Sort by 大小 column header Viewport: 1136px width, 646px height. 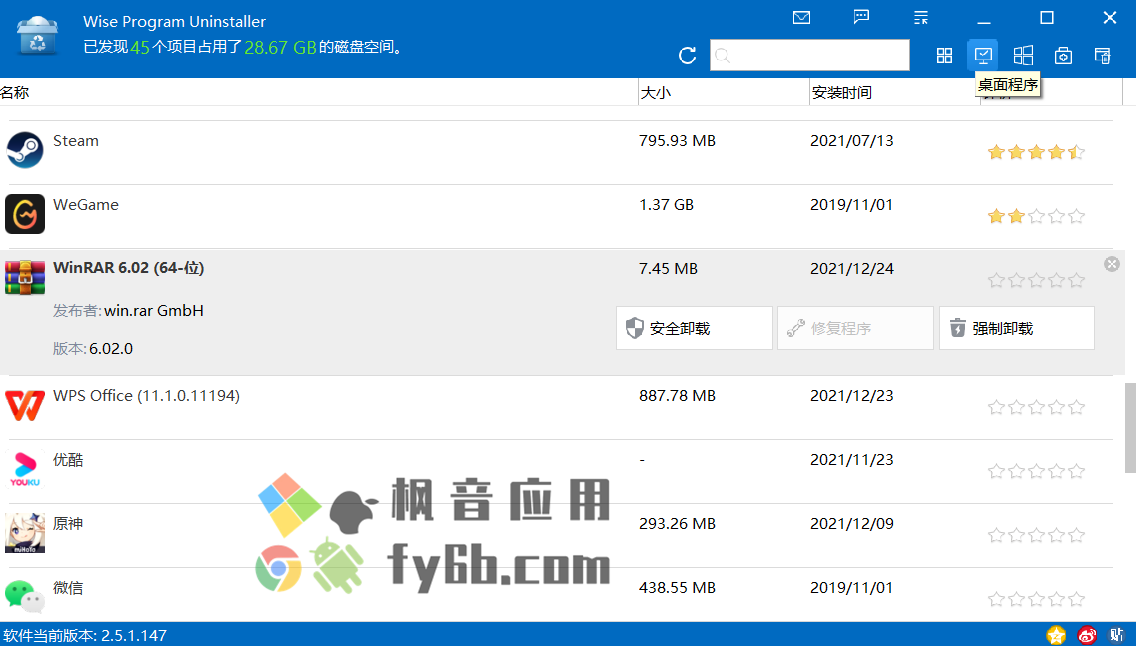(656, 93)
